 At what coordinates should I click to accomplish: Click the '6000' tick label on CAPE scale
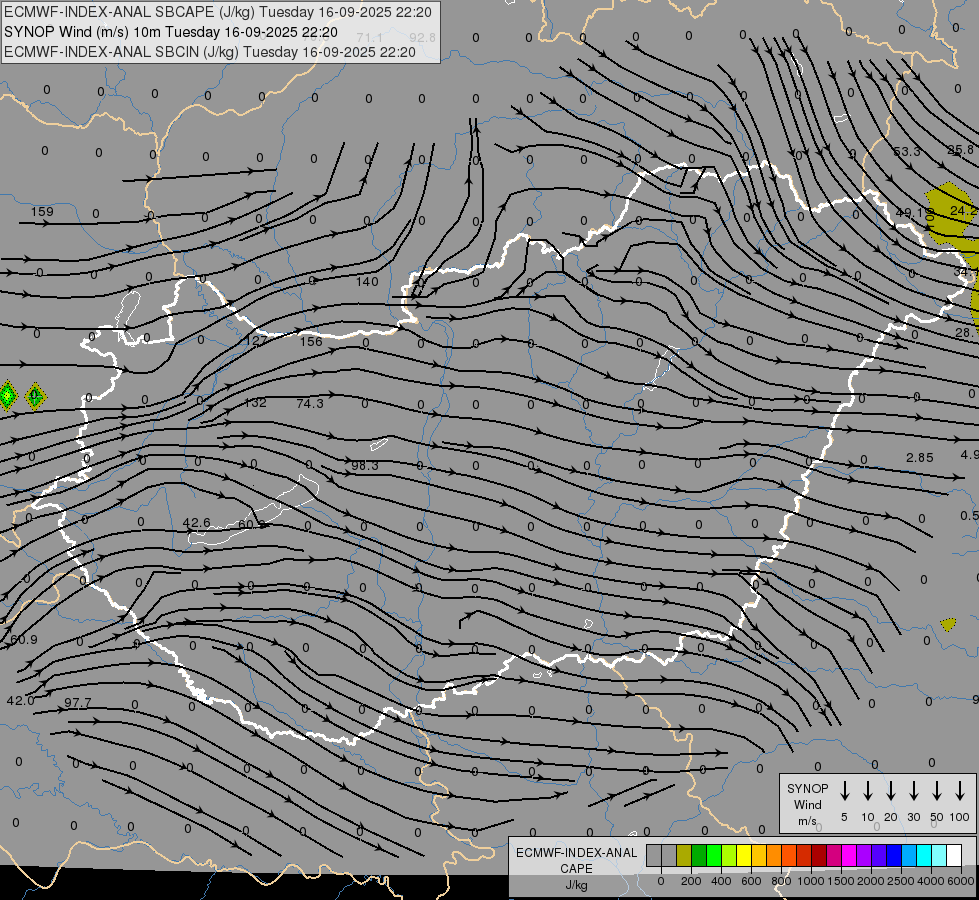point(960,881)
